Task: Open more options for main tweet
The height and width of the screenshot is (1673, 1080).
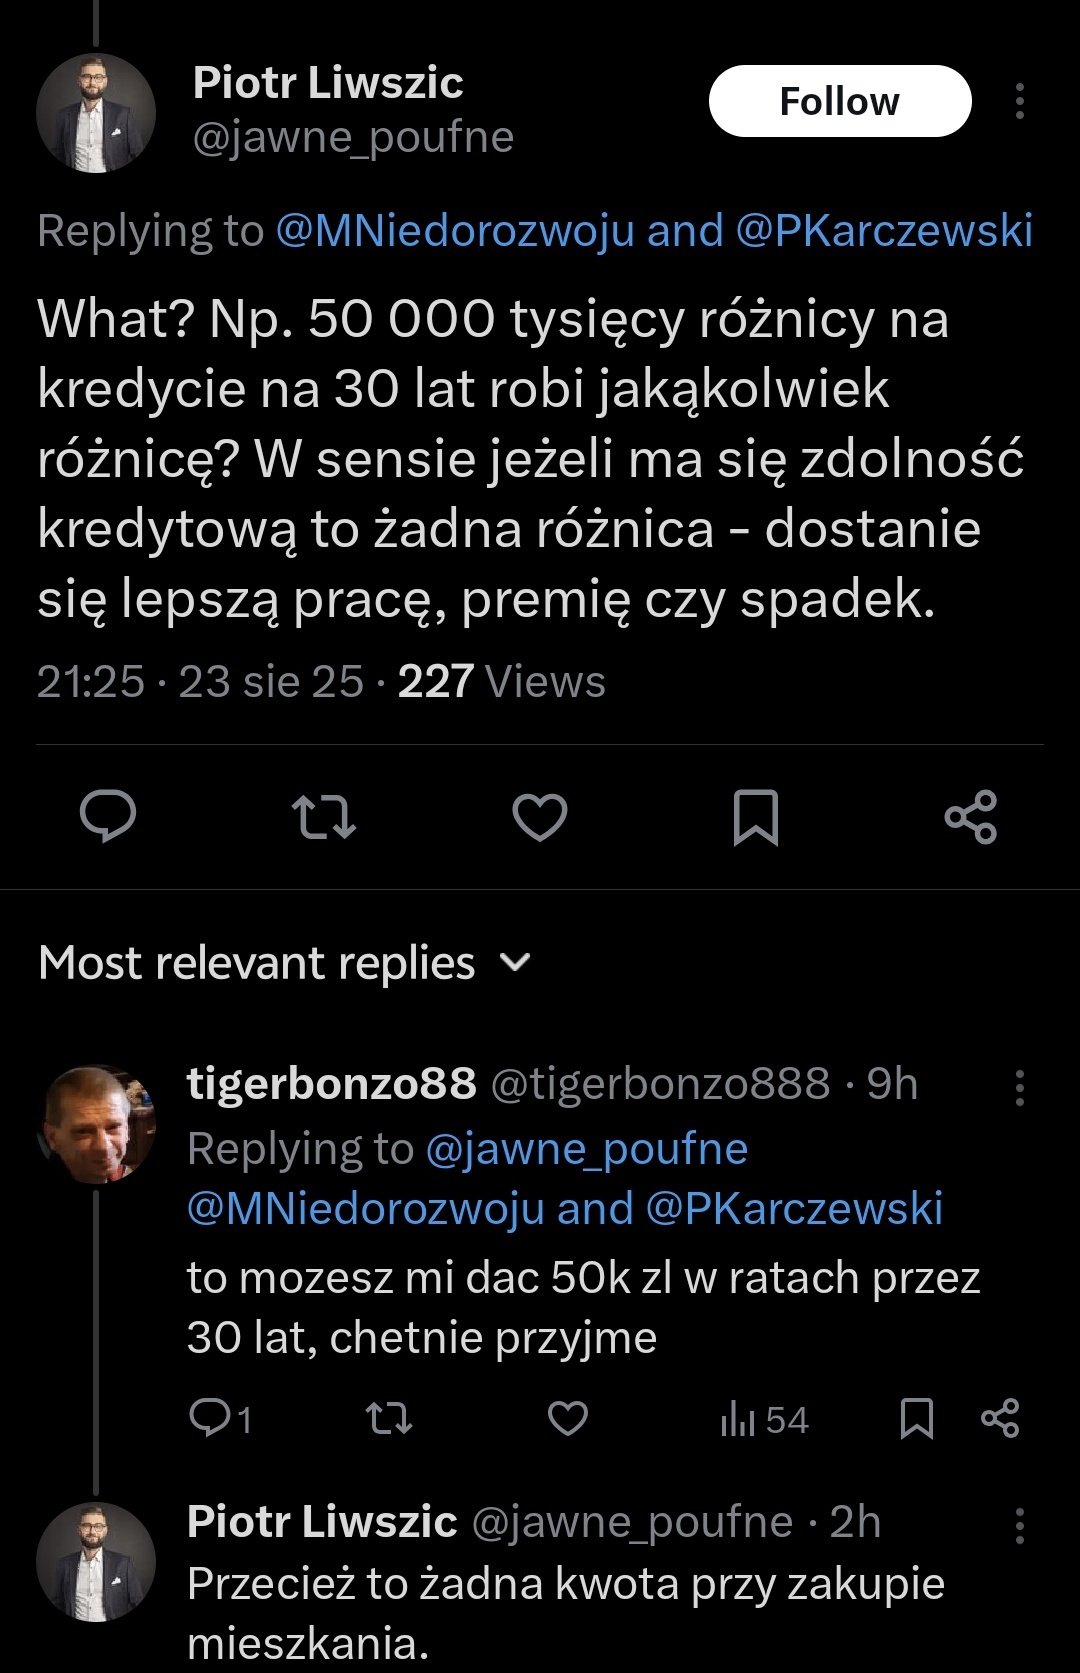Action: point(1020,101)
